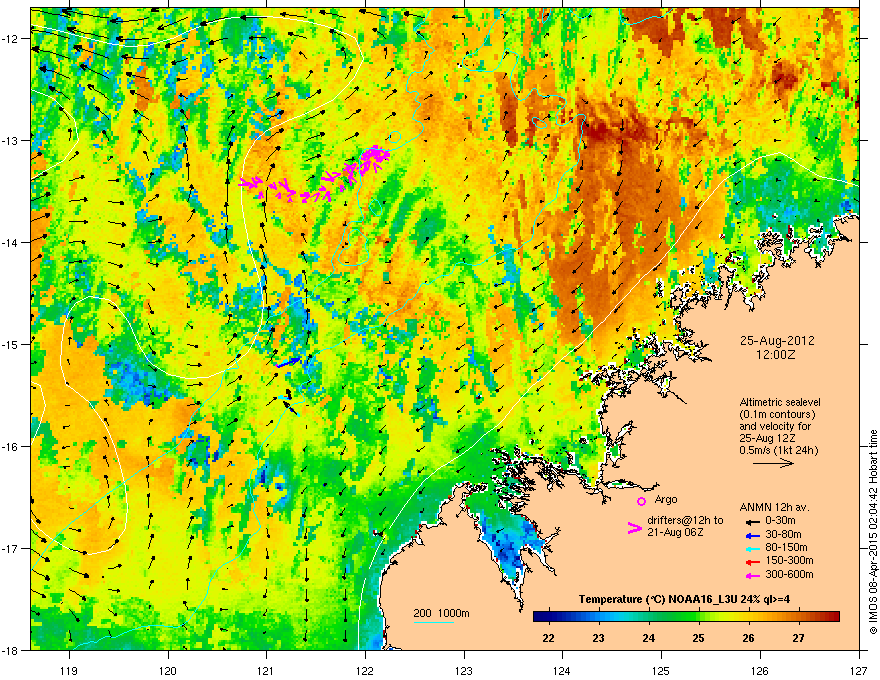Click the longitude axis label '124'
Screen dimensions: 880x680
562,670
